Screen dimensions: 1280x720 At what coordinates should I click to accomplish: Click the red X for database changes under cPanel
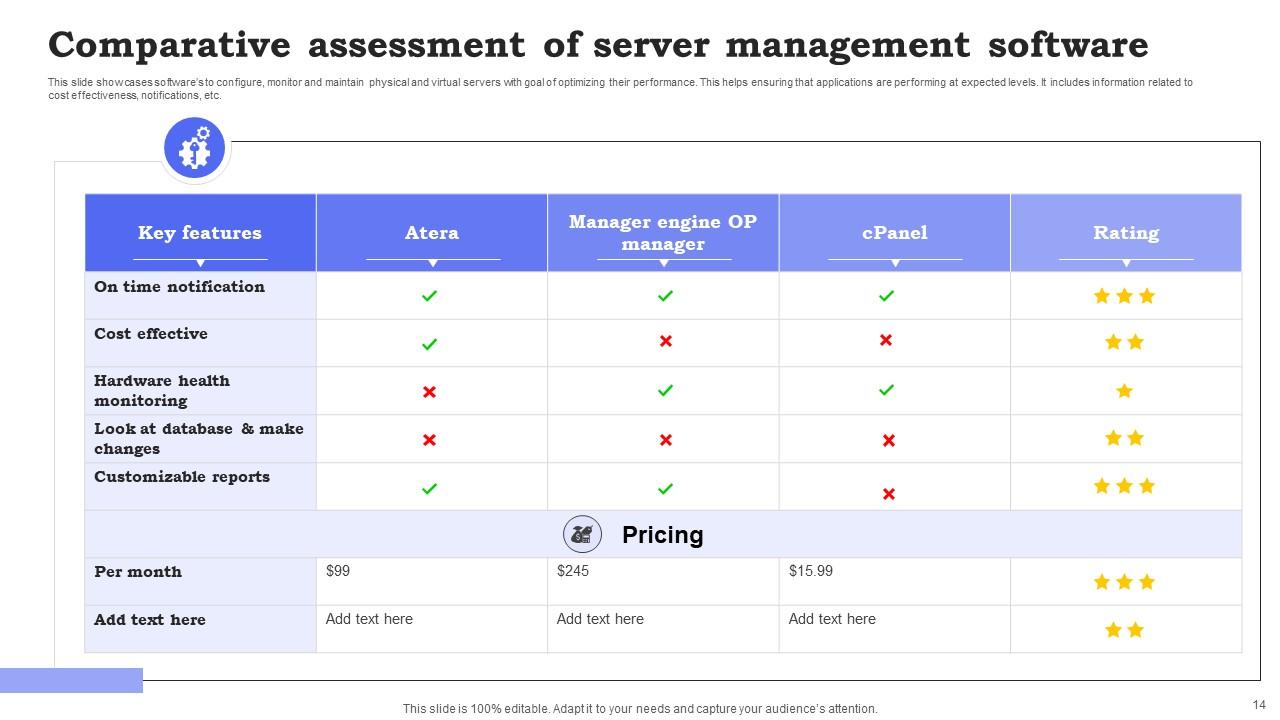pyautogui.click(x=885, y=438)
